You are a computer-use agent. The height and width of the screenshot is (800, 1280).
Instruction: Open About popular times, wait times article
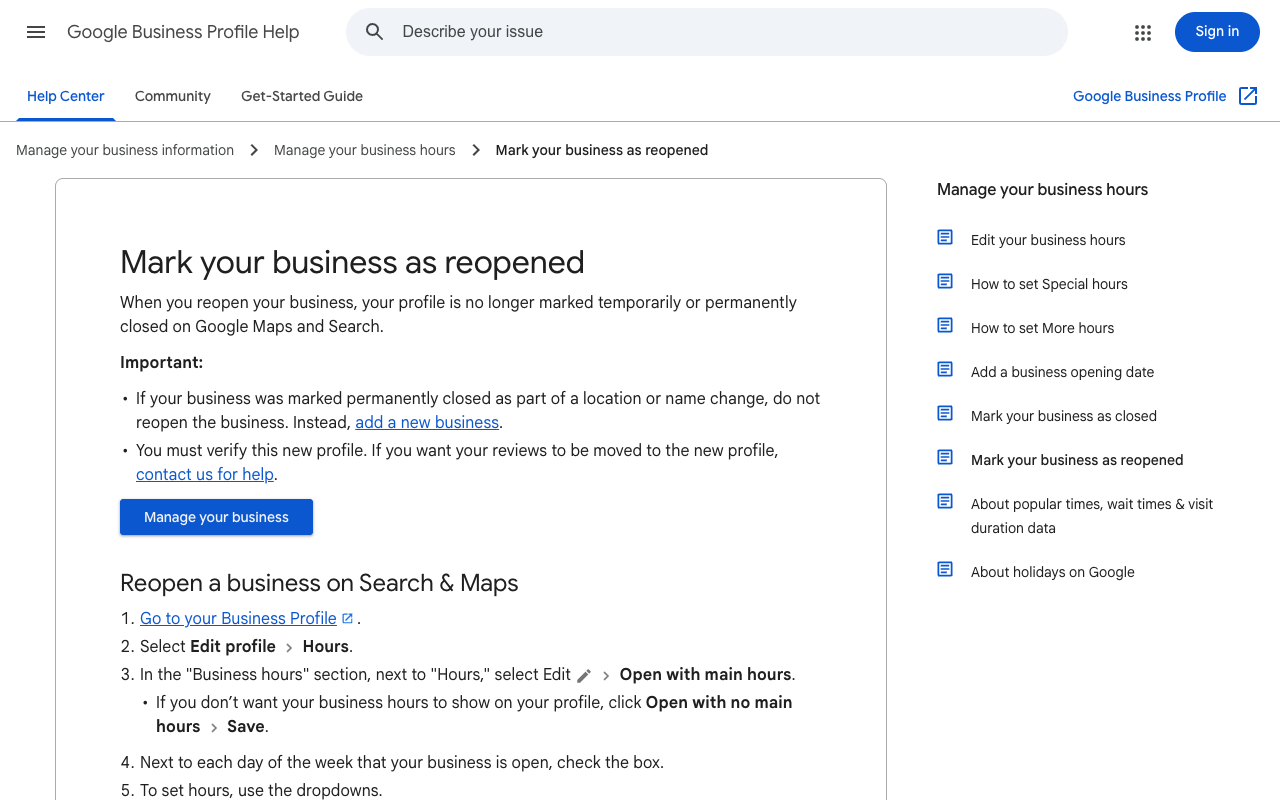[1092, 516]
